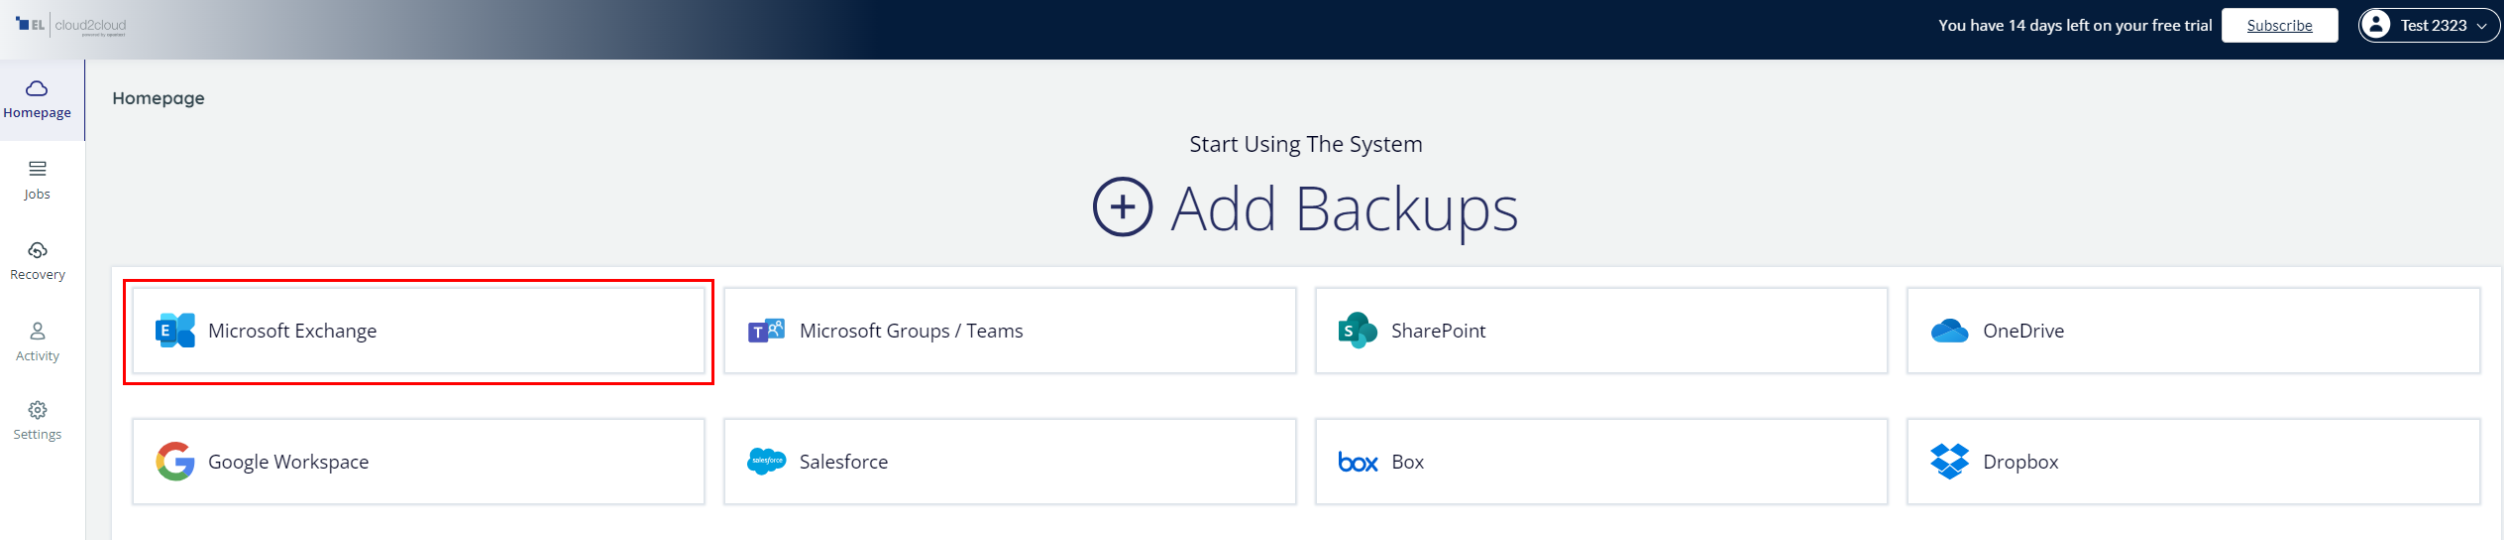
Task: Click the Microsoft Exchange icon
Action: pos(175,330)
